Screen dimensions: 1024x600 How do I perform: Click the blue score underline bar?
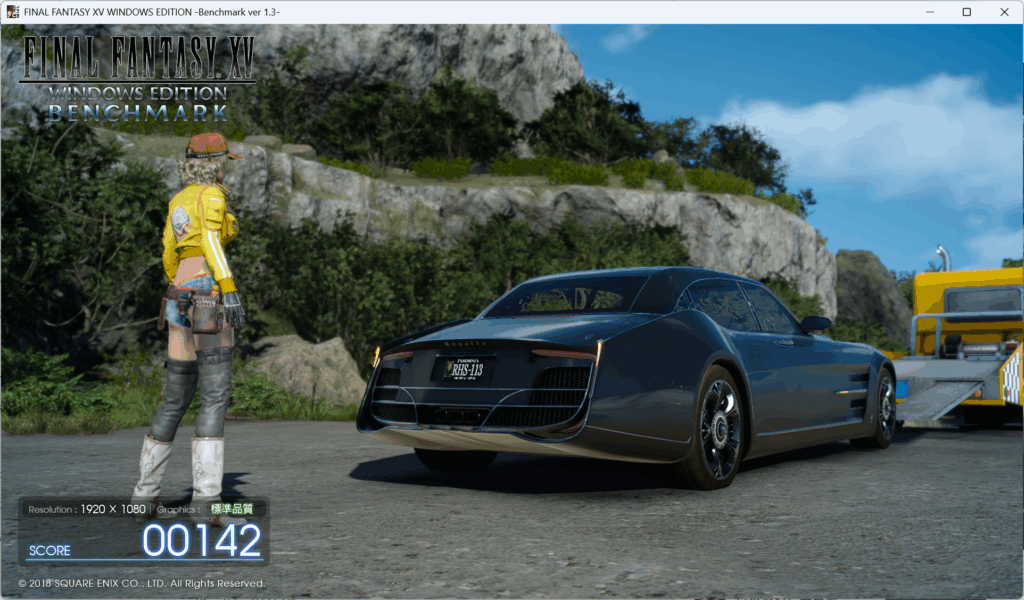pos(140,560)
